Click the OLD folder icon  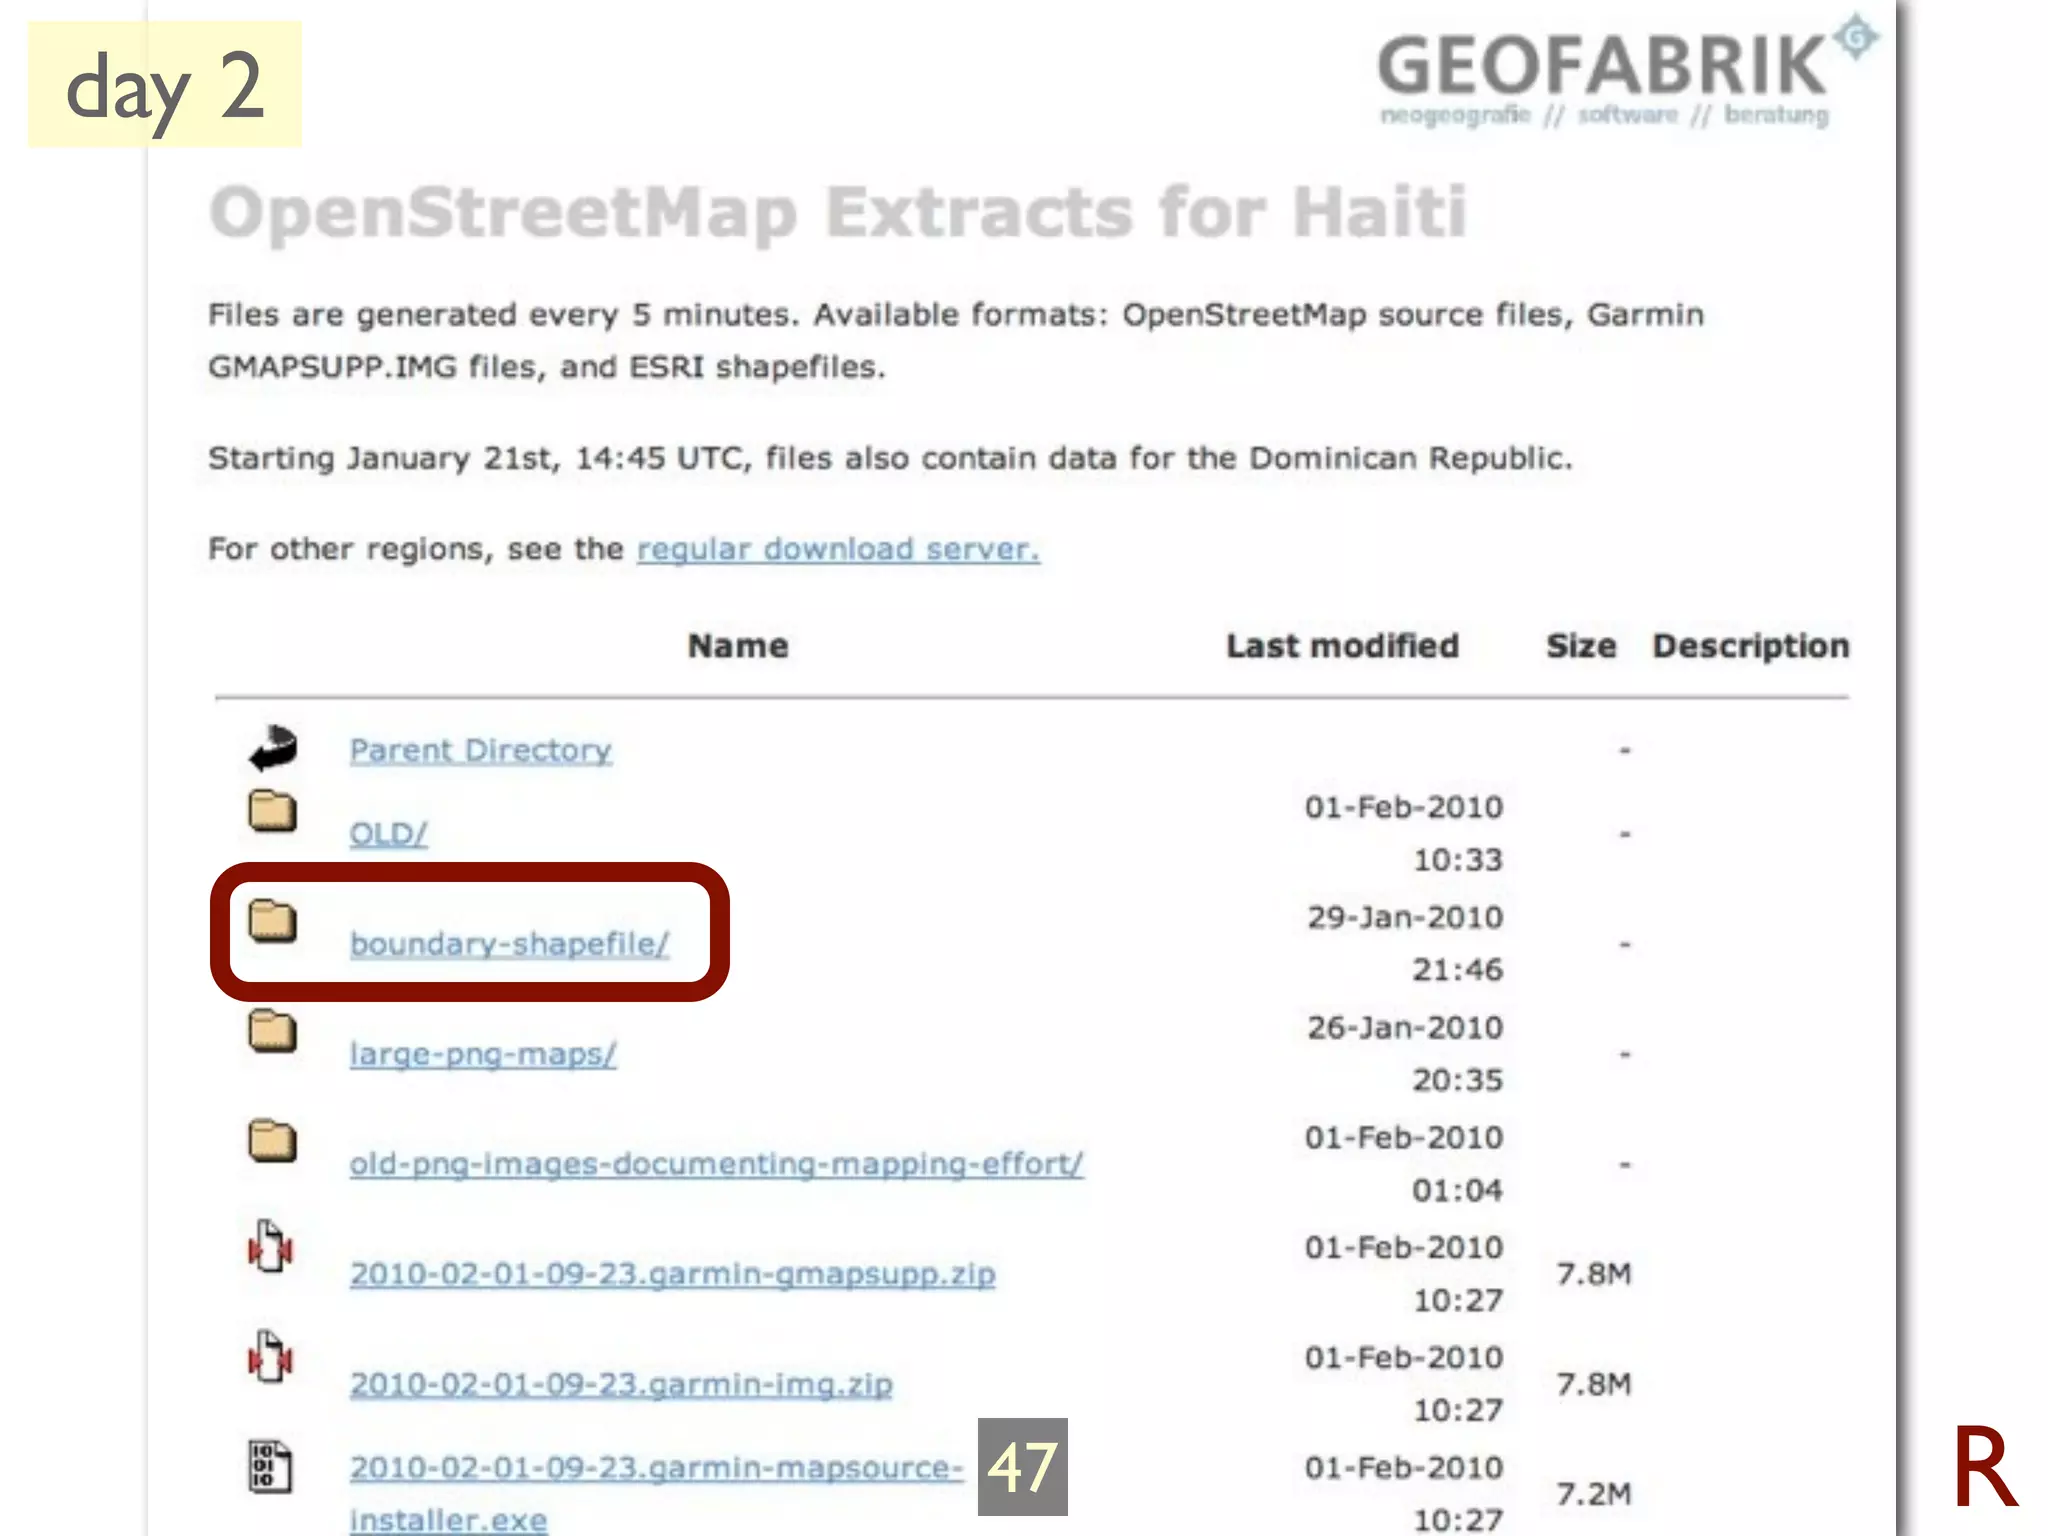[272, 811]
